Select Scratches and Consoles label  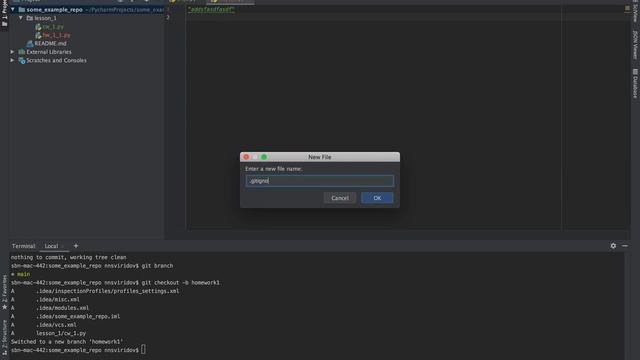(56, 60)
